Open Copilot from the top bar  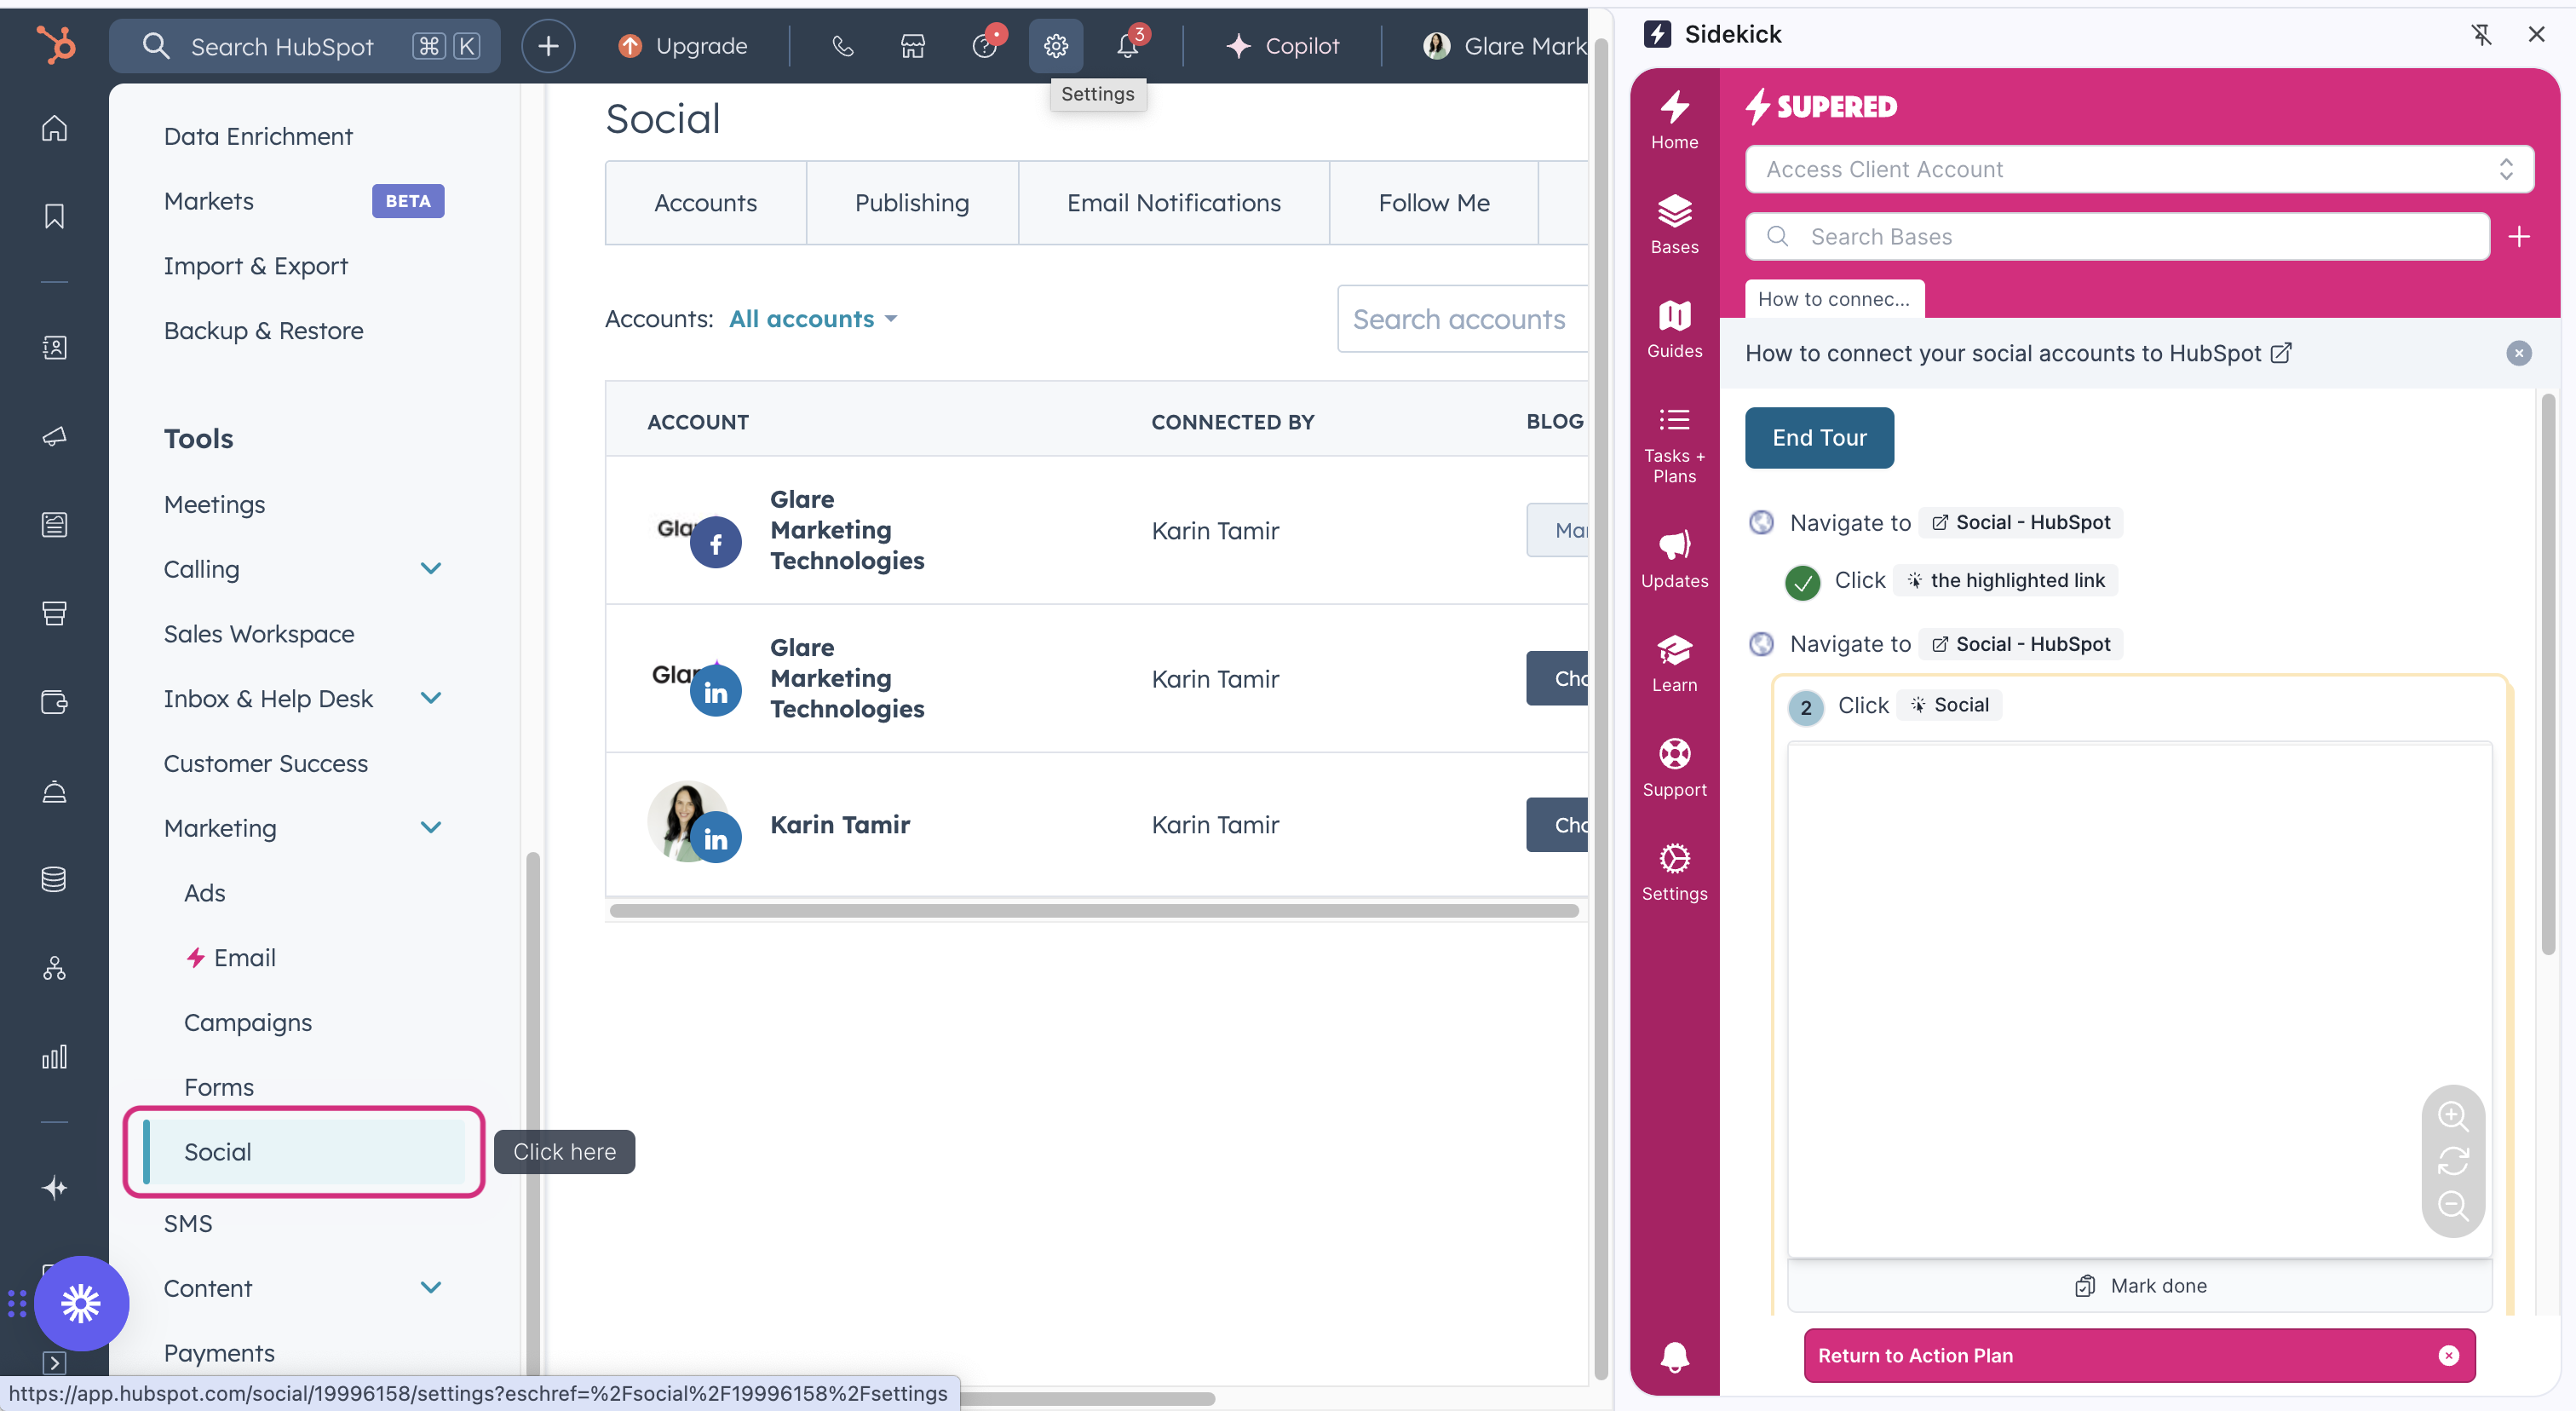click(1282, 46)
